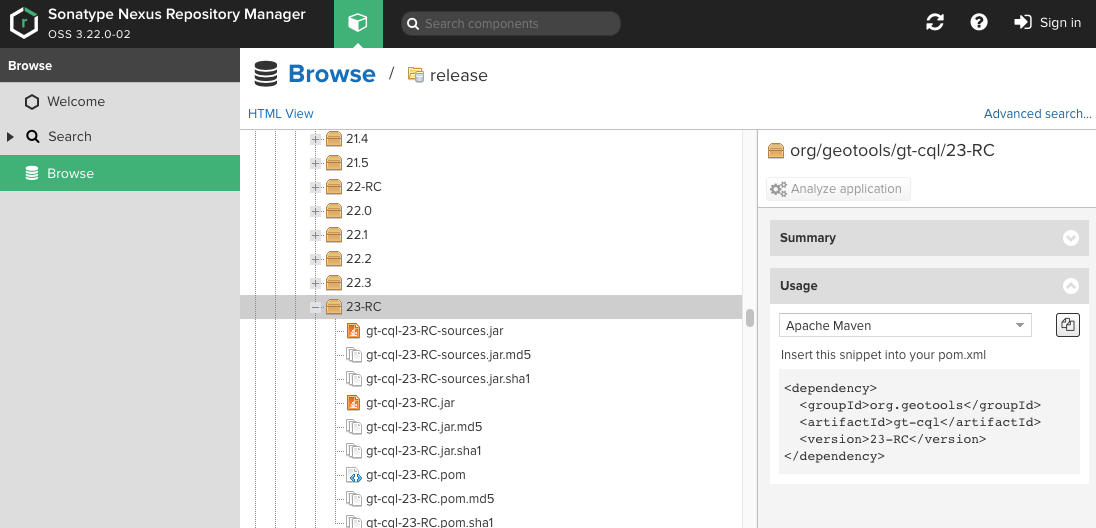This screenshot has width=1096, height=528.
Task: Select Browse in the sidebar menu
Action: tap(120, 173)
